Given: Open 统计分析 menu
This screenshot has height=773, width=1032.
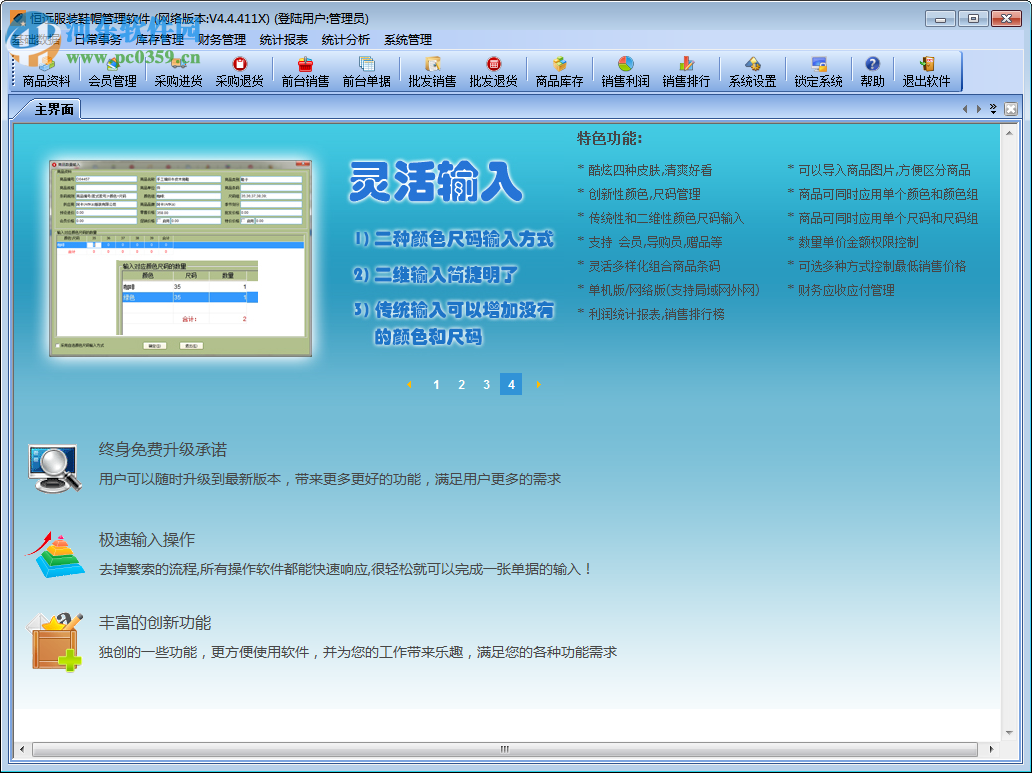Looking at the screenshot, I should 346,40.
